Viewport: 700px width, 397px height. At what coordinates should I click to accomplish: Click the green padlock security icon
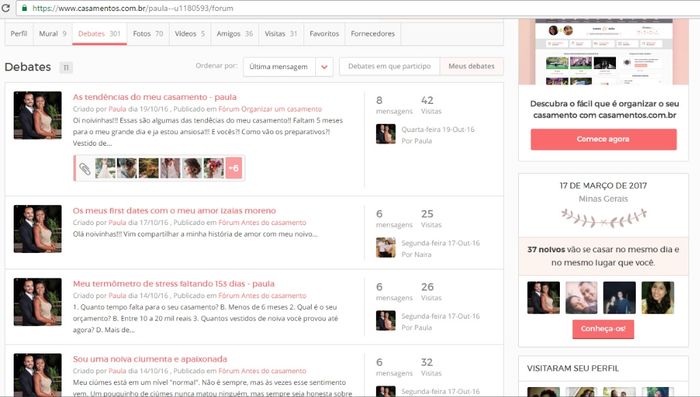(25, 8)
